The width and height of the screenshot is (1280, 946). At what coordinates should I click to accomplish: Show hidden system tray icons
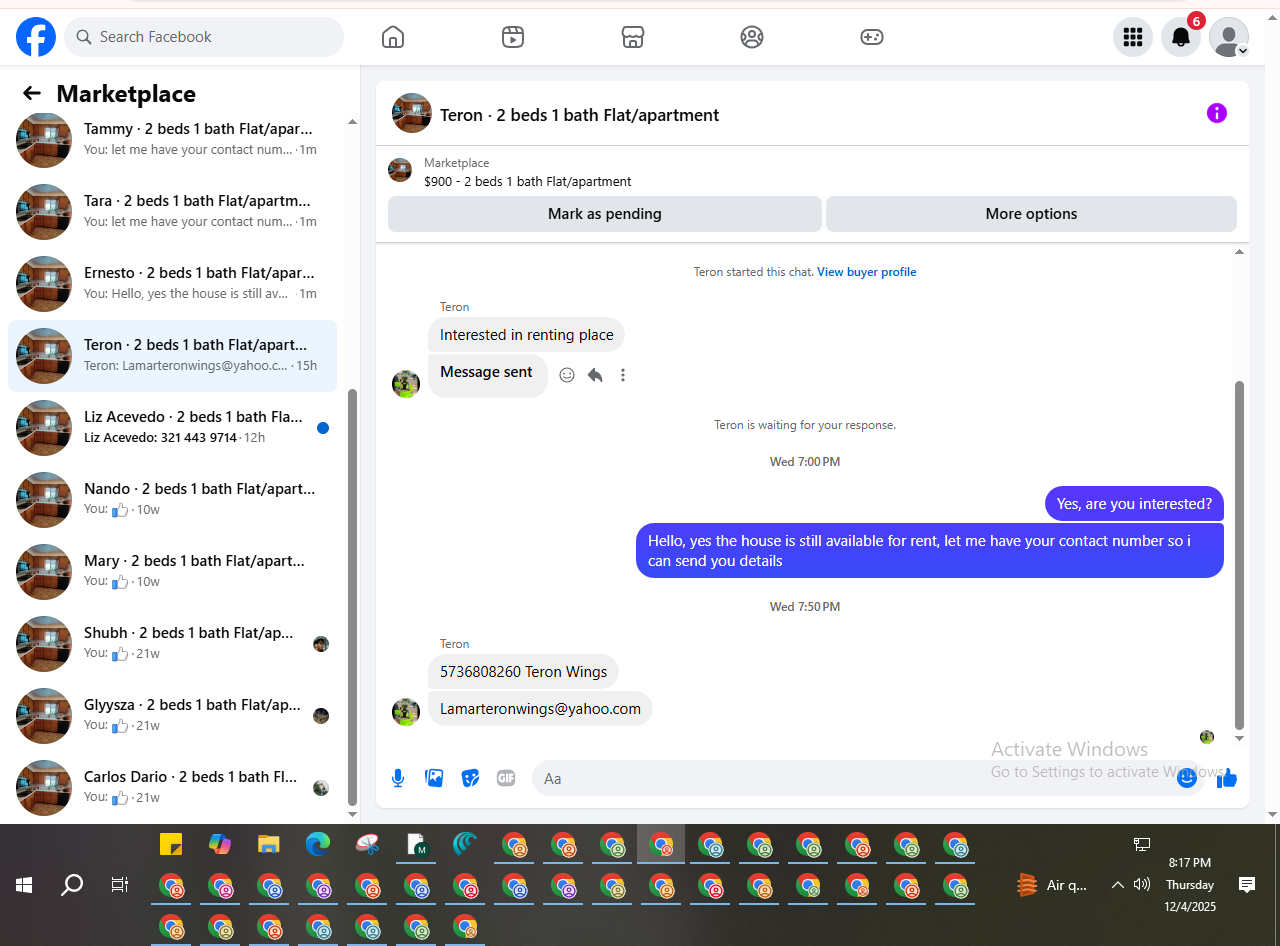[1118, 885]
